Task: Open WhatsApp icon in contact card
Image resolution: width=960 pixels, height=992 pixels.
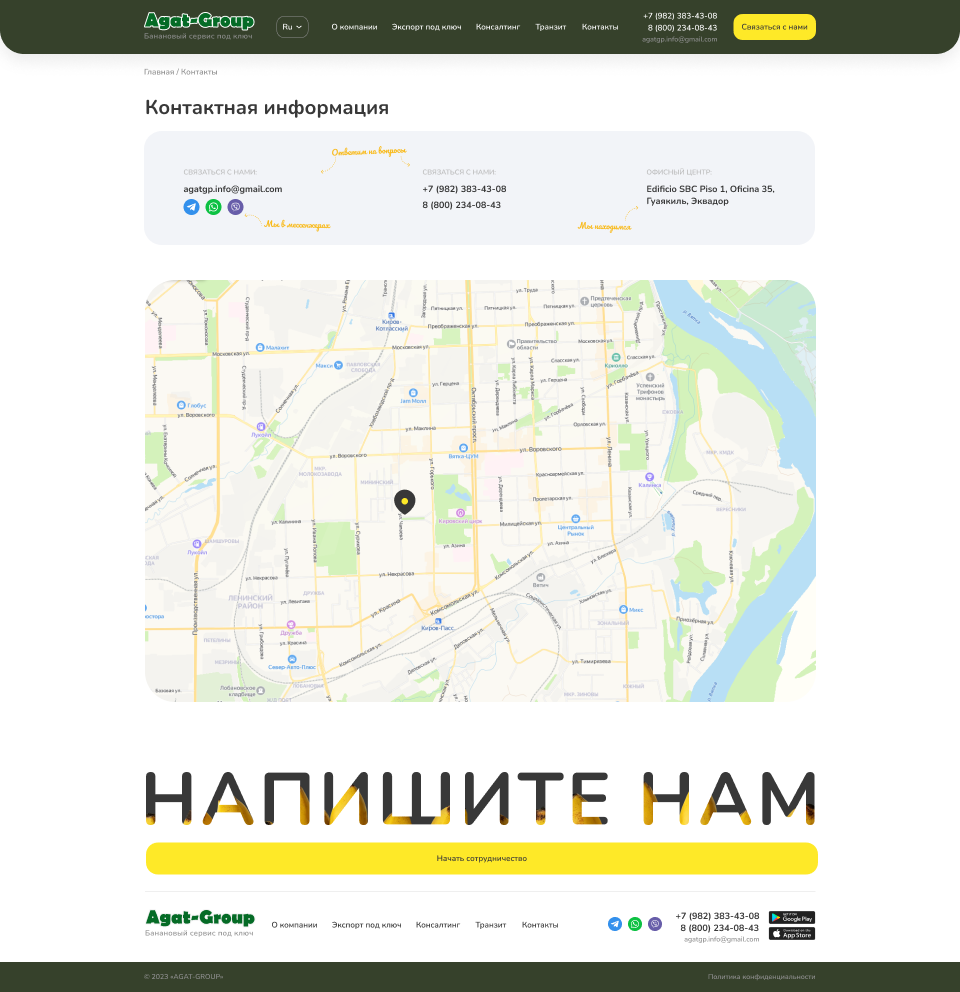Action: 213,207
